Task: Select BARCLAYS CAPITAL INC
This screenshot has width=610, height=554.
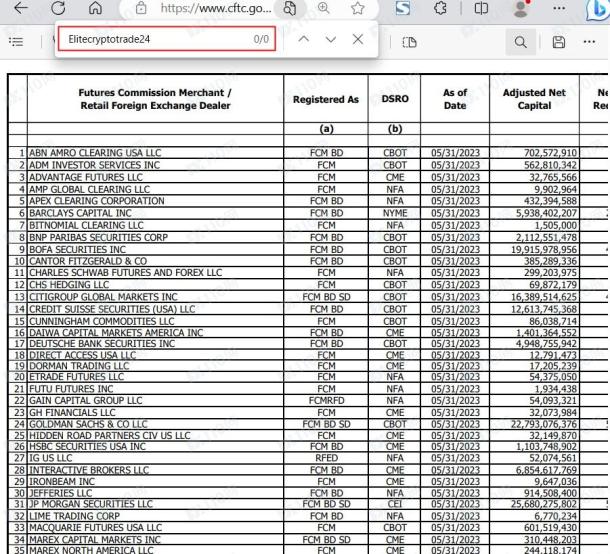Action: 81,213
